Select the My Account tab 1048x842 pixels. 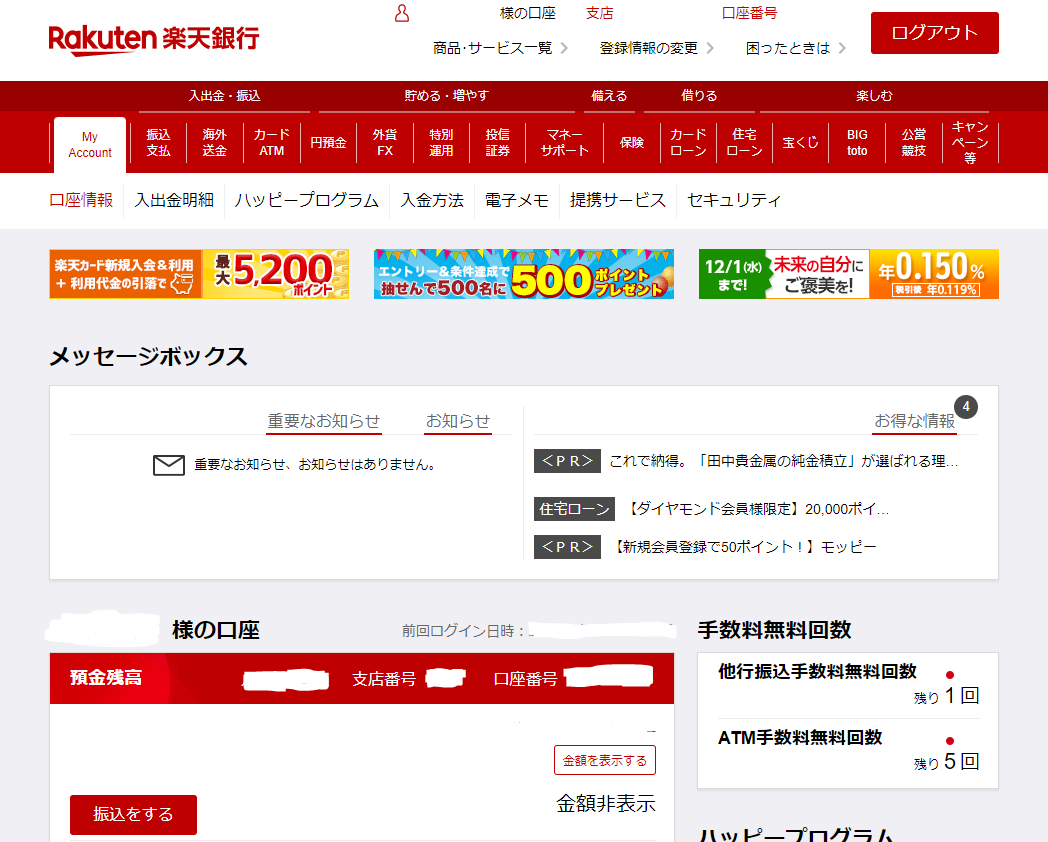click(90, 144)
